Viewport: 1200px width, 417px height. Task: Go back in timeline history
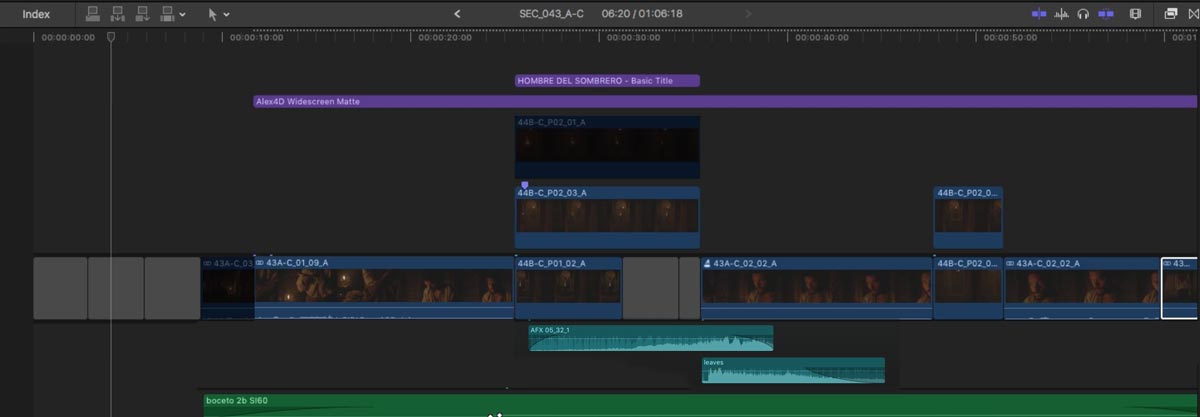[x=458, y=14]
